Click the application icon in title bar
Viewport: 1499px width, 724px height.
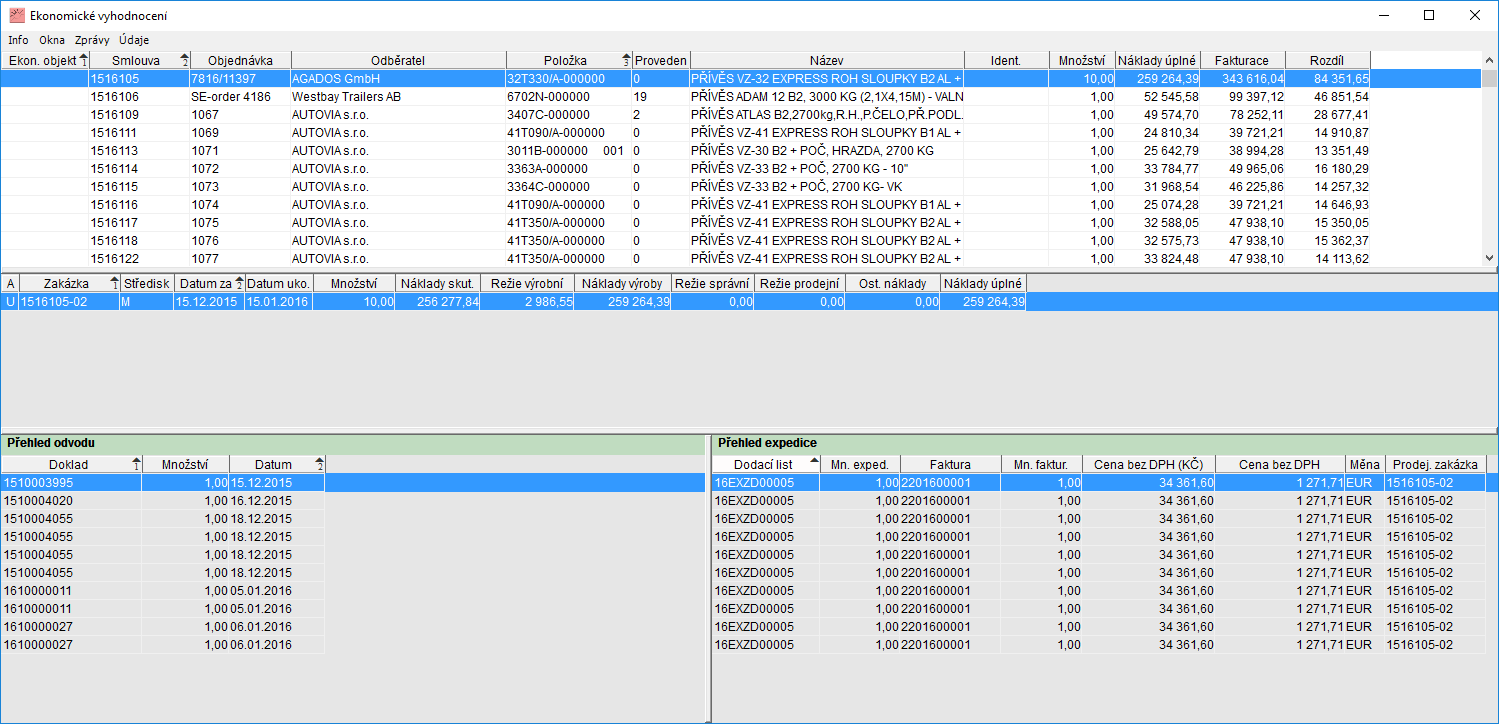point(16,15)
